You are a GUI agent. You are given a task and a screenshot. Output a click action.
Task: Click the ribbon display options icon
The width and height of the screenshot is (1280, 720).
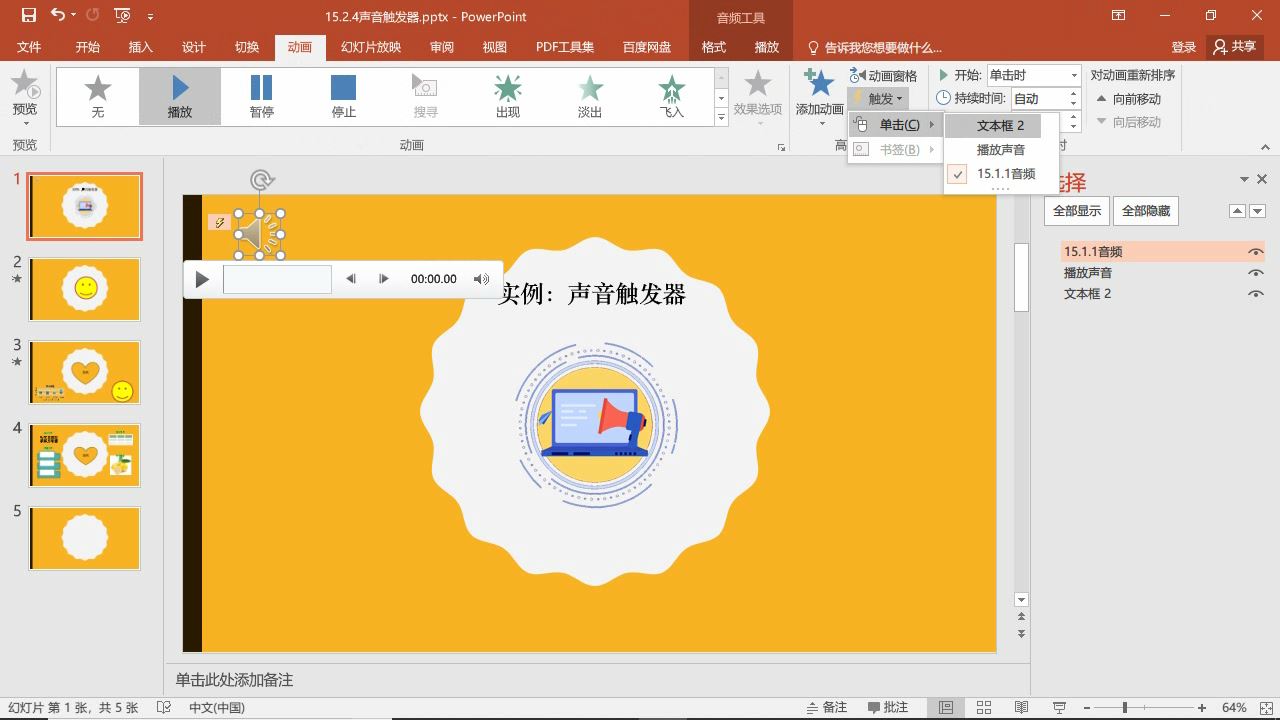(1118, 15)
